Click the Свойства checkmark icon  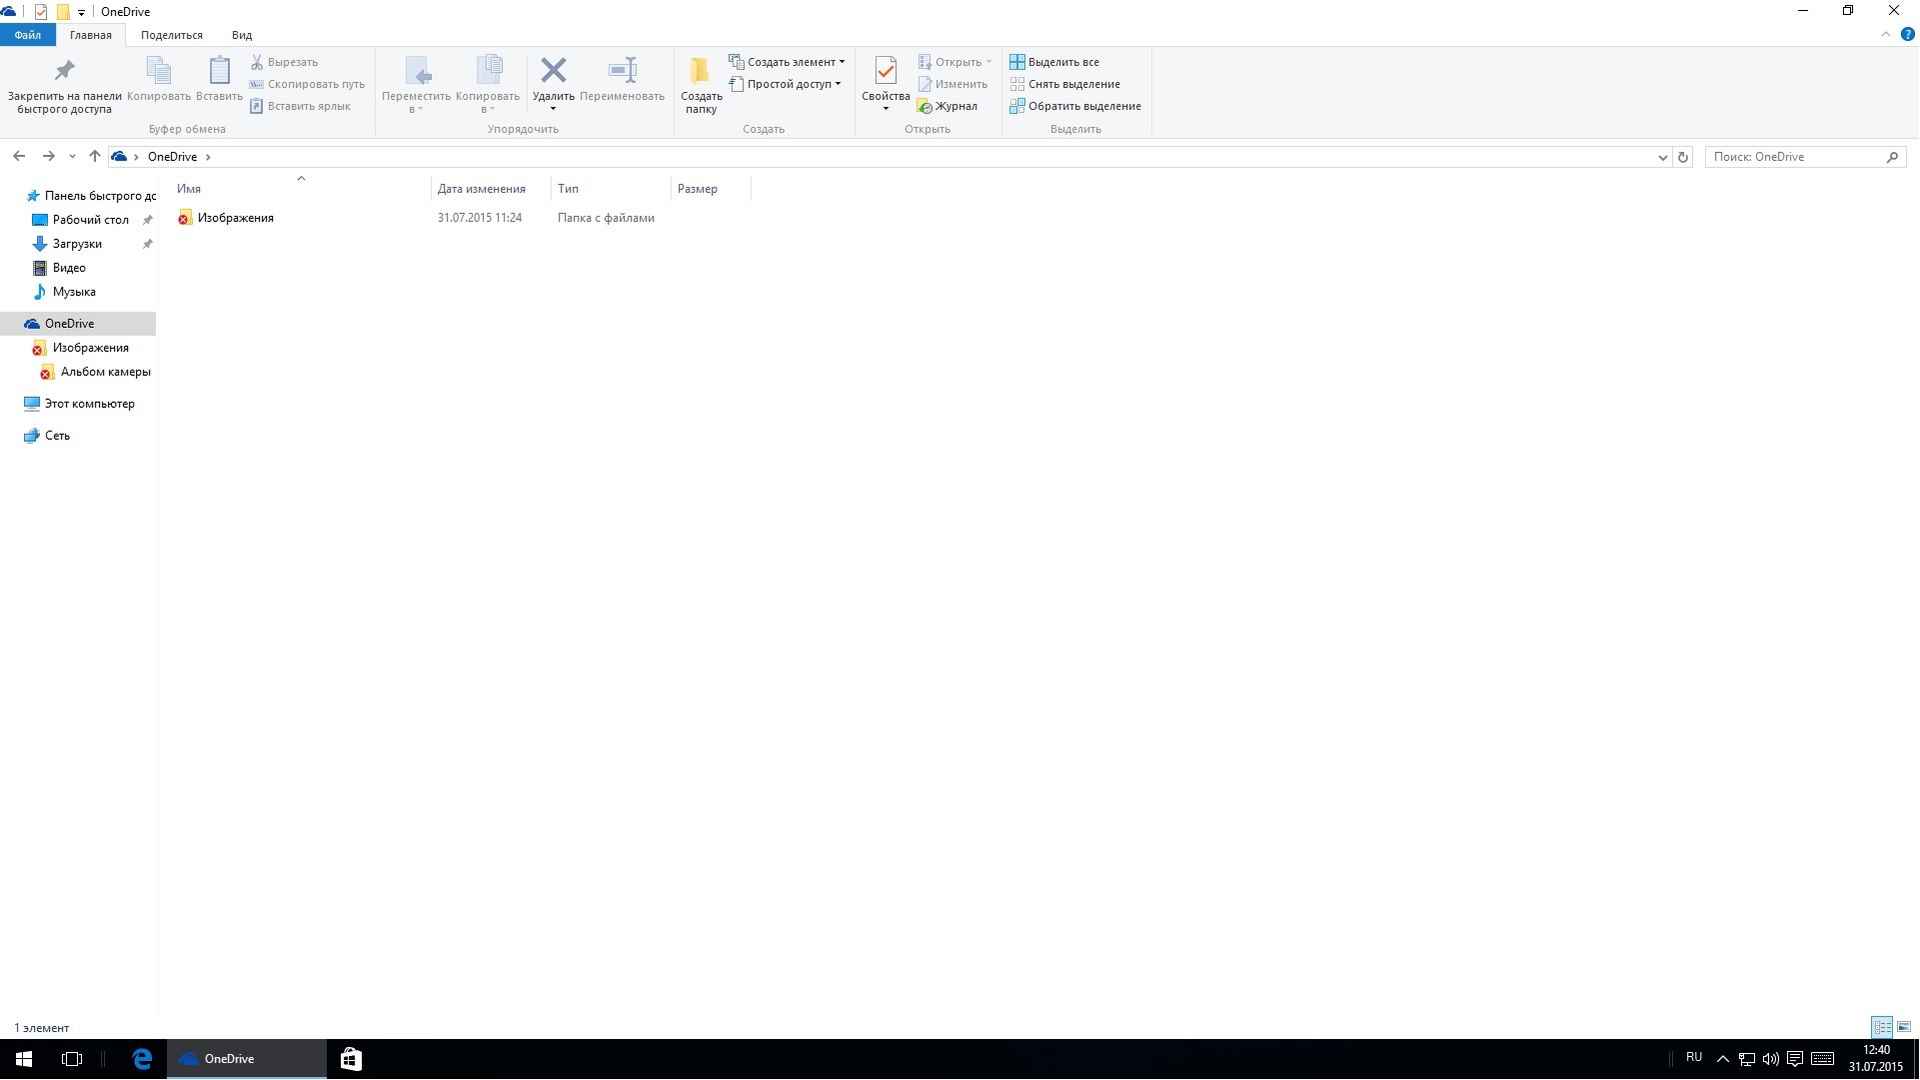[x=885, y=71]
